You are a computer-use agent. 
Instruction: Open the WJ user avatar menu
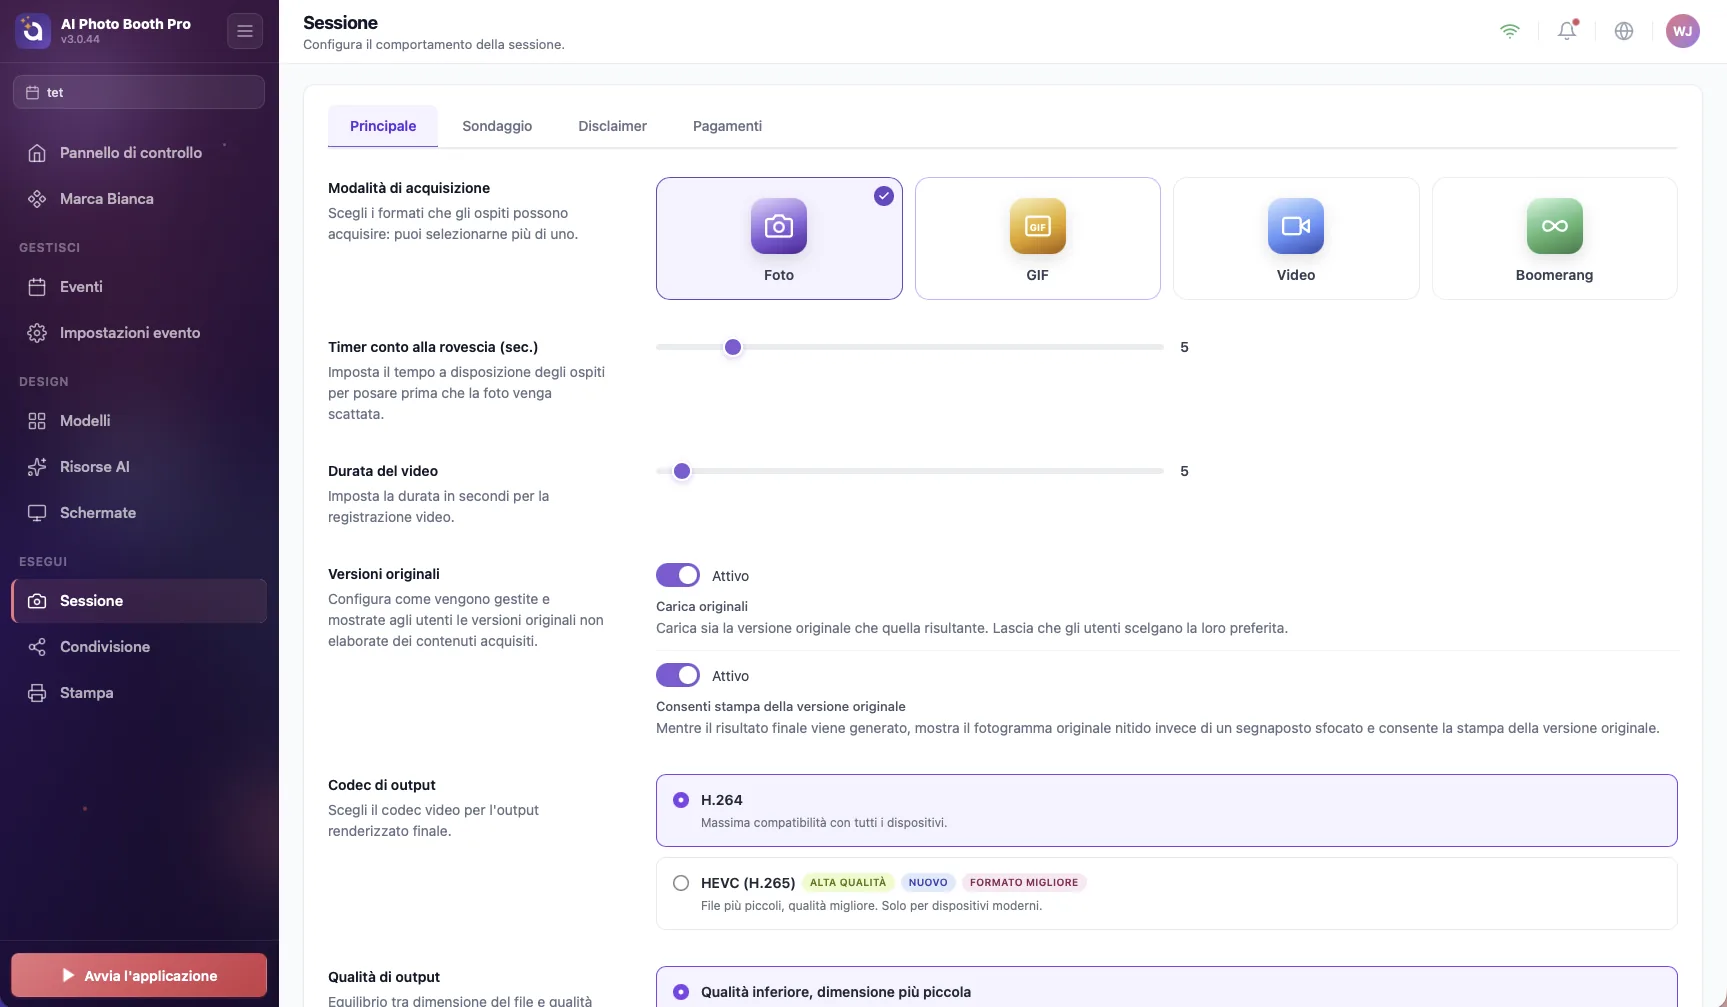click(x=1683, y=31)
